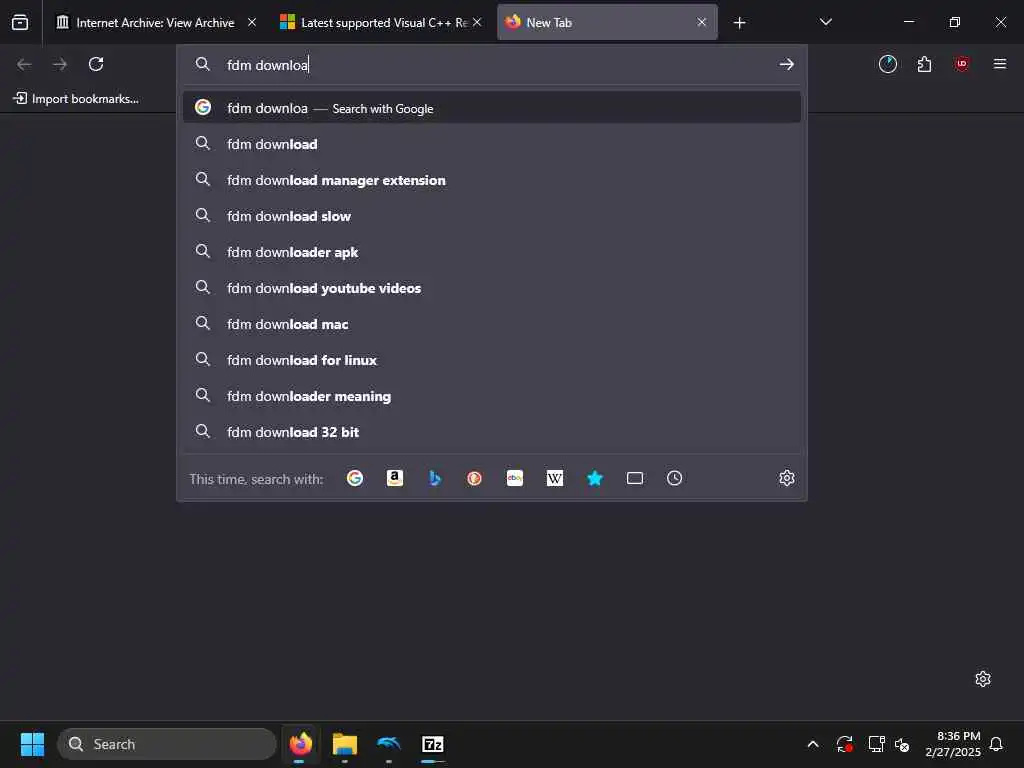Open the uBlock Origin extension icon
Image resolution: width=1024 pixels, height=768 pixels.
[961, 64]
